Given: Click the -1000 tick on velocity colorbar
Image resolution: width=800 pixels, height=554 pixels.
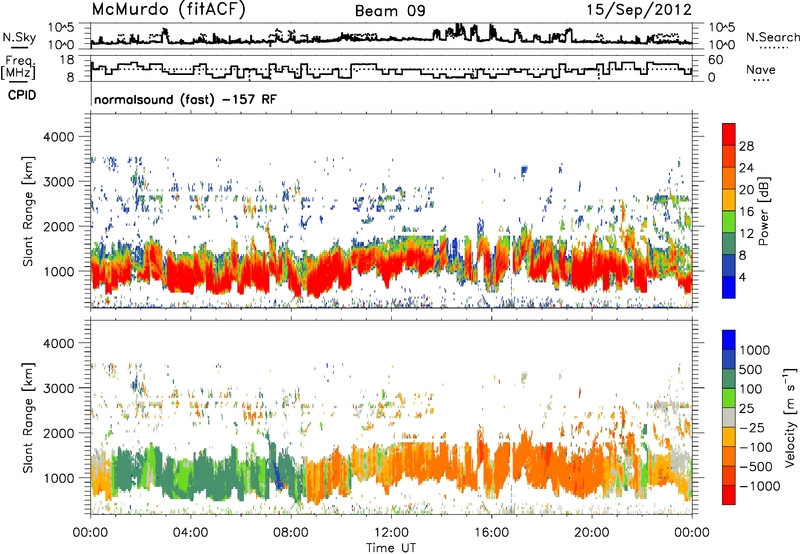Looking at the screenshot, I should coord(759,486).
